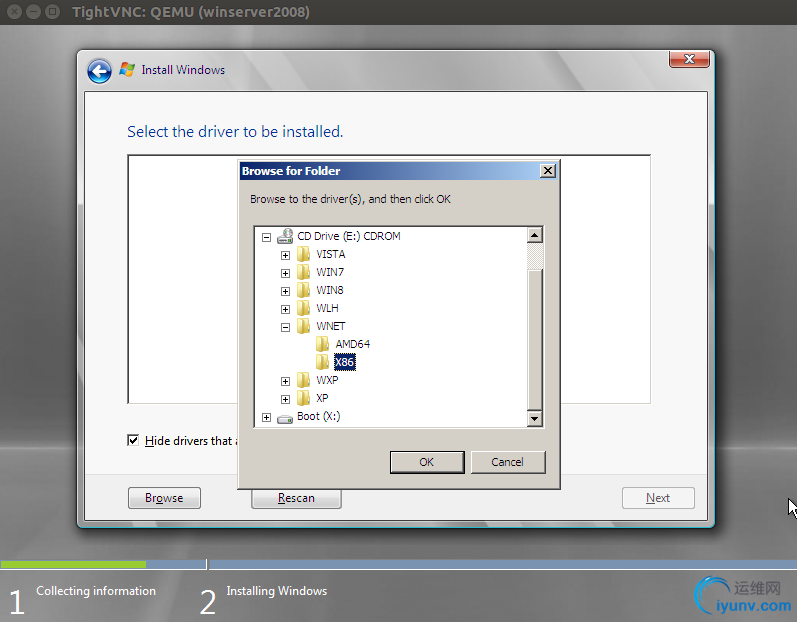Click the WNET folder icon
Viewport: 797px width, 622px height.
coord(303,326)
